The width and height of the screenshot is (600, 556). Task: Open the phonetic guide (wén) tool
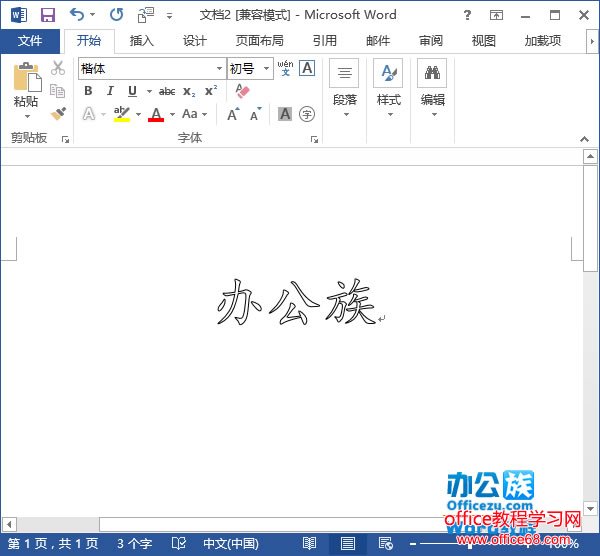[285, 68]
